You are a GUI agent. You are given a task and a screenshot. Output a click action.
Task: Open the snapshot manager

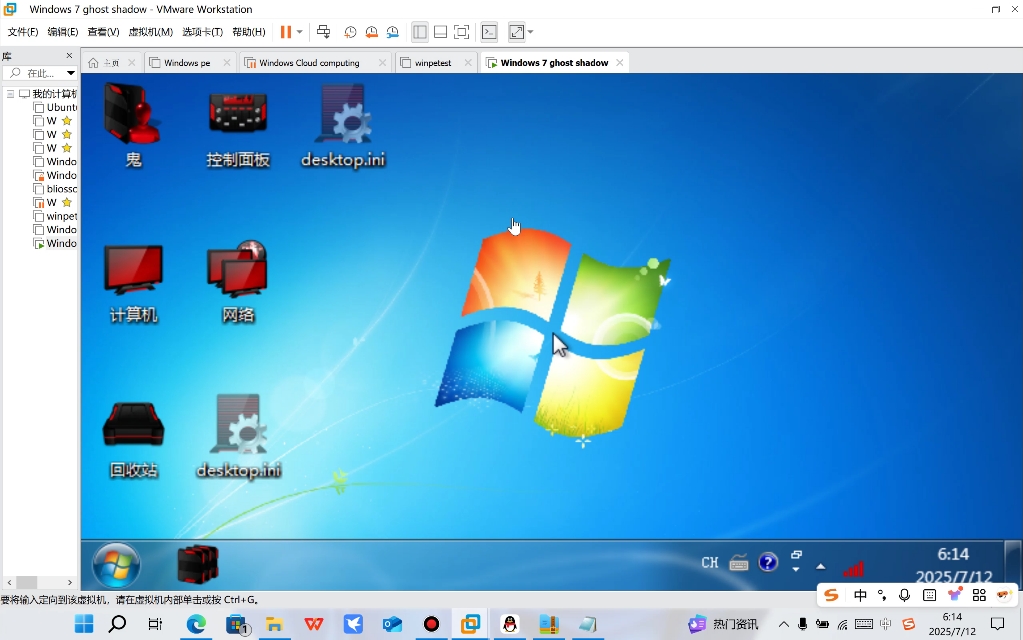pos(393,32)
